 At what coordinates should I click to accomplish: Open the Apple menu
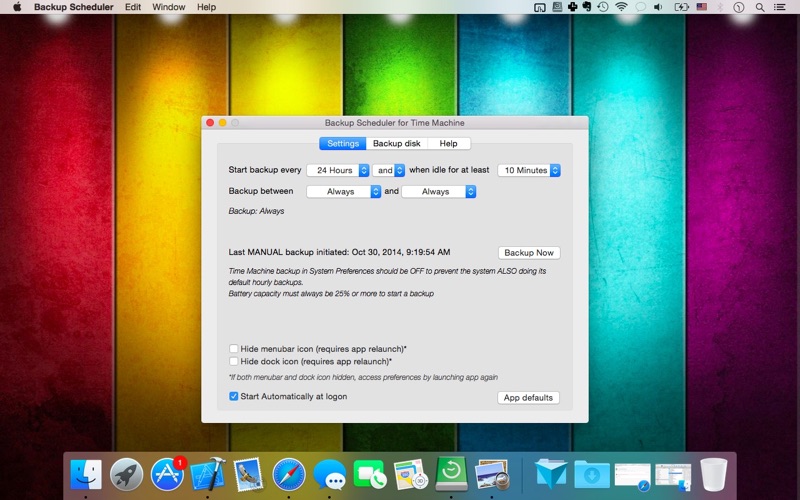[17, 7]
